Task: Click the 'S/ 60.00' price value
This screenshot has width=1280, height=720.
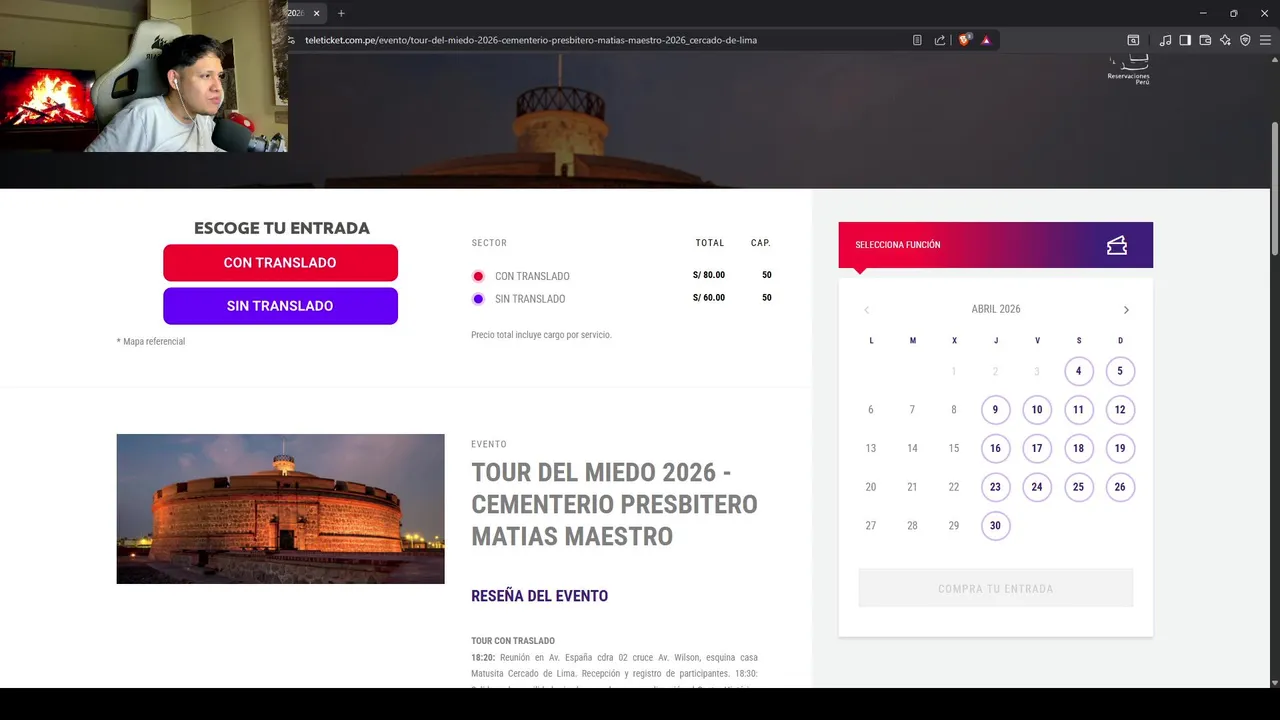Action: [x=709, y=298]
